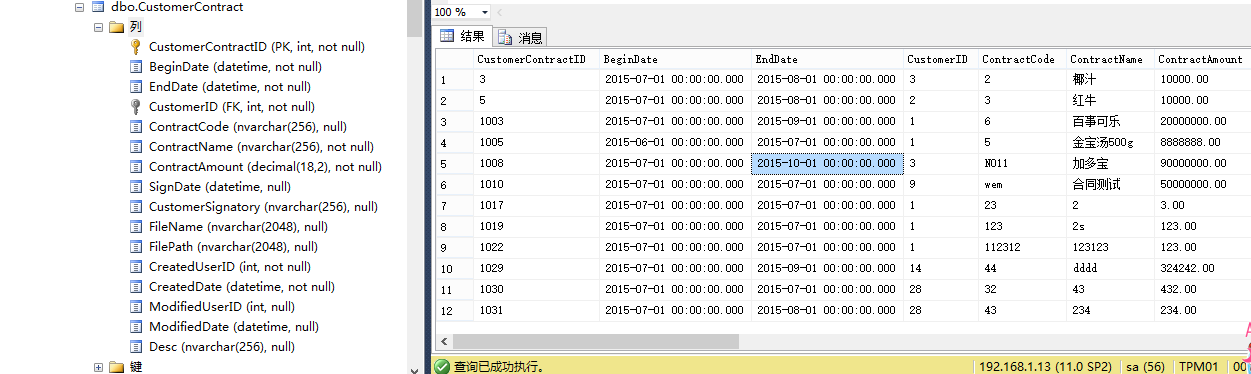Click the highlighted 2015-10-01 EndDate cell
This screenshot has width=1251, height=374.
(x=827, y=163)
